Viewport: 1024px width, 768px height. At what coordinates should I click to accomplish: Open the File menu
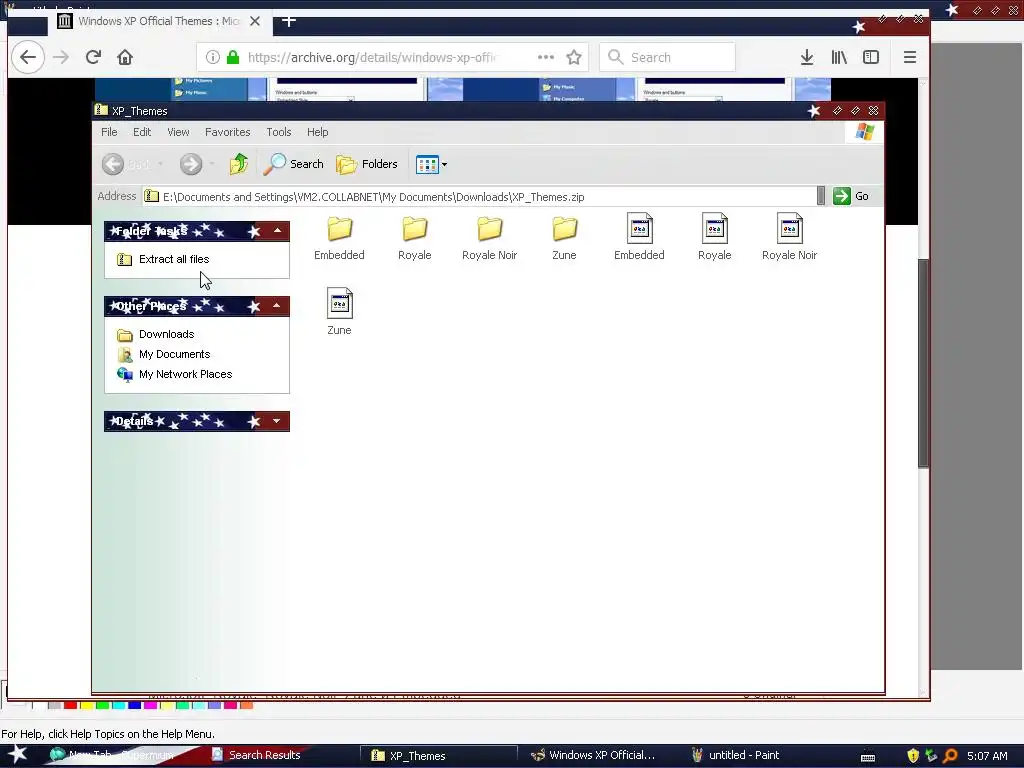(x=109, y=132)
